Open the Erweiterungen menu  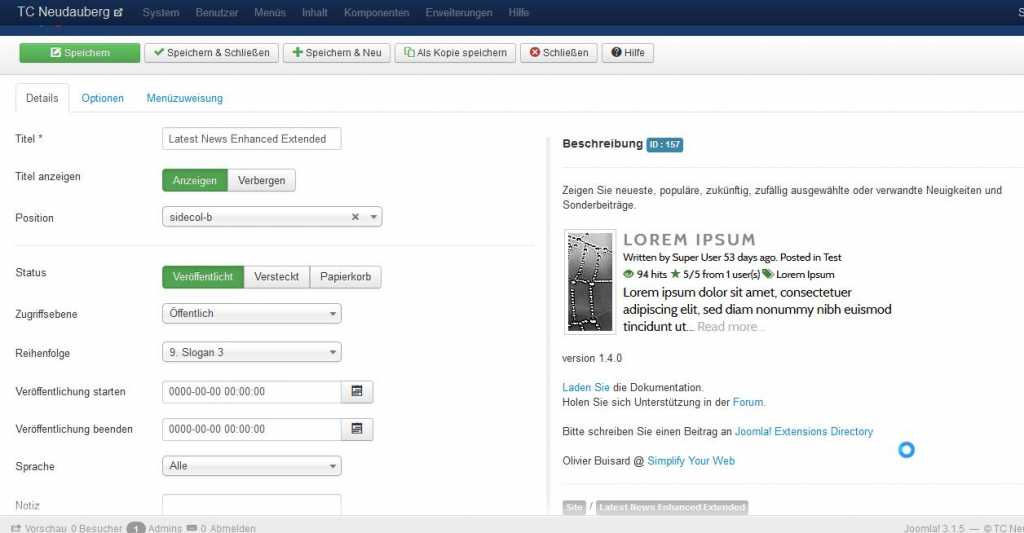tap(458, 13)
